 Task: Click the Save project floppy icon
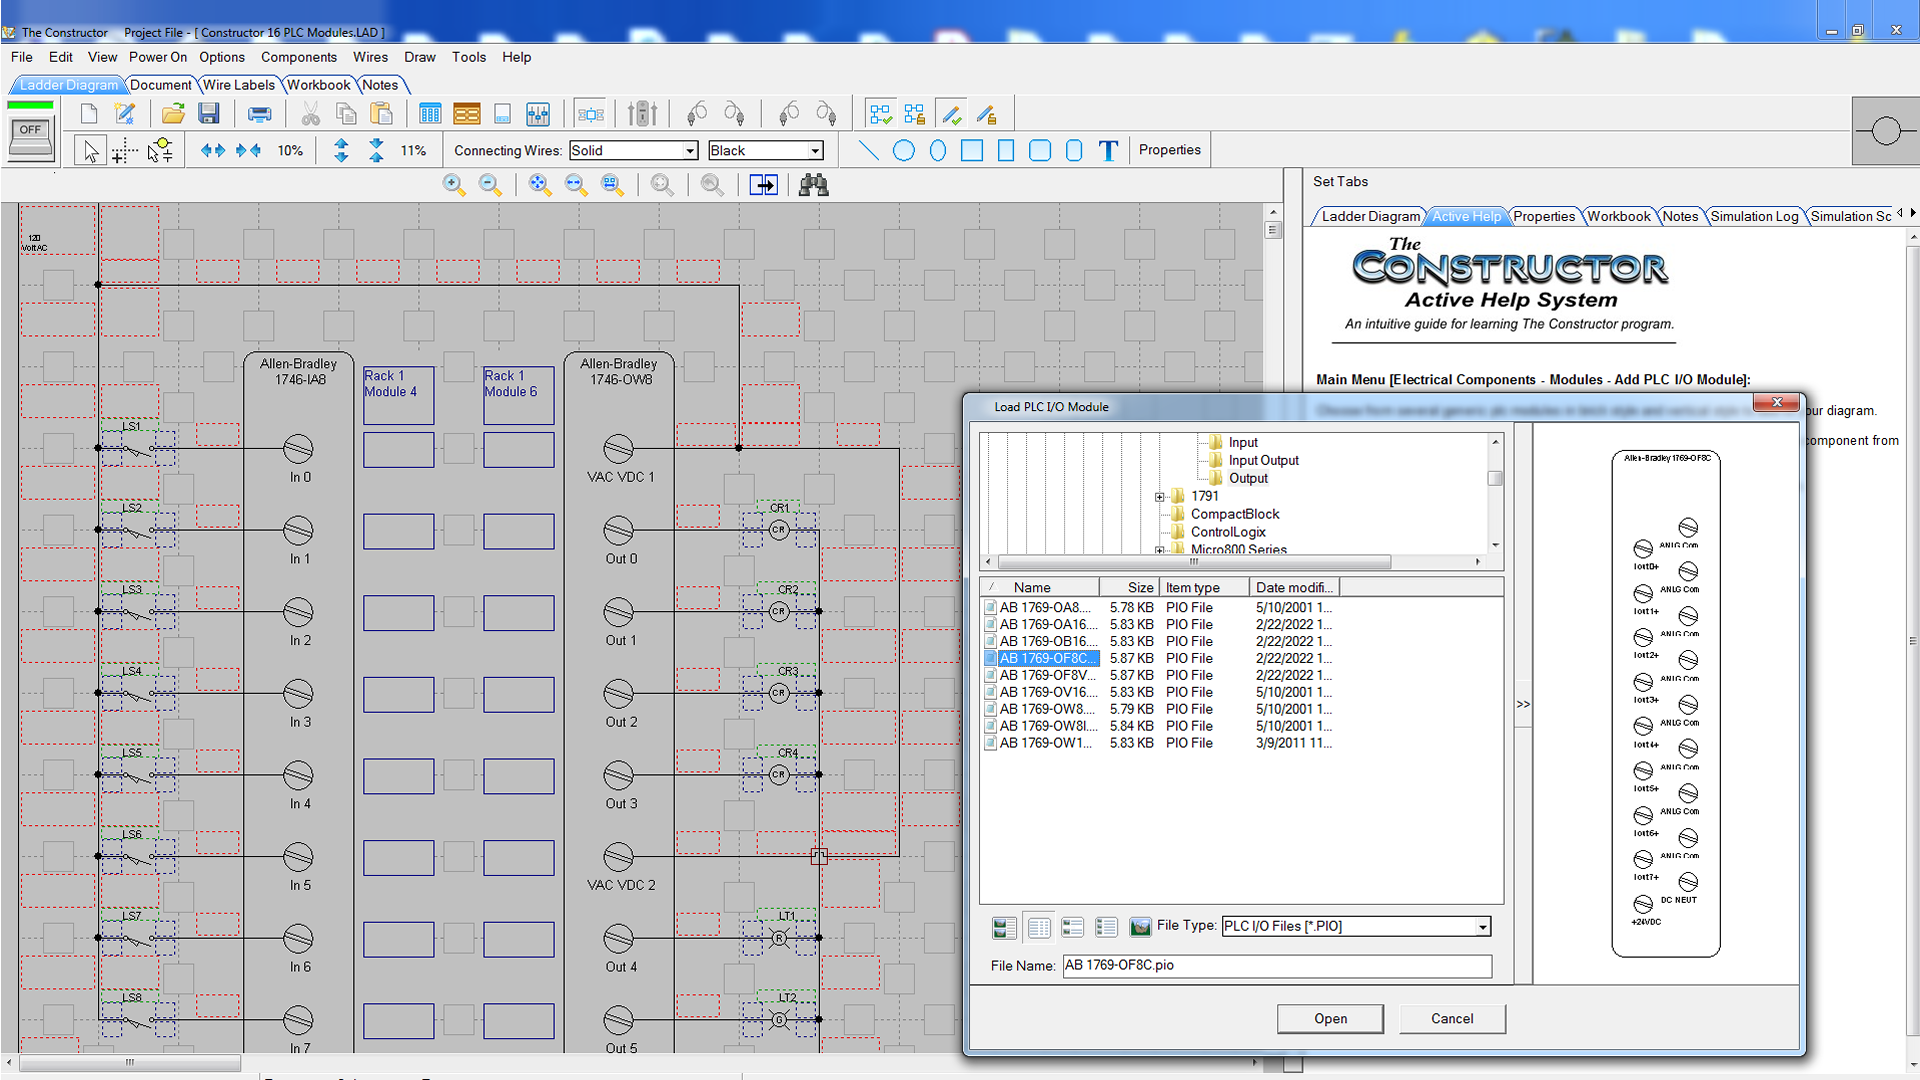(209, 114)
